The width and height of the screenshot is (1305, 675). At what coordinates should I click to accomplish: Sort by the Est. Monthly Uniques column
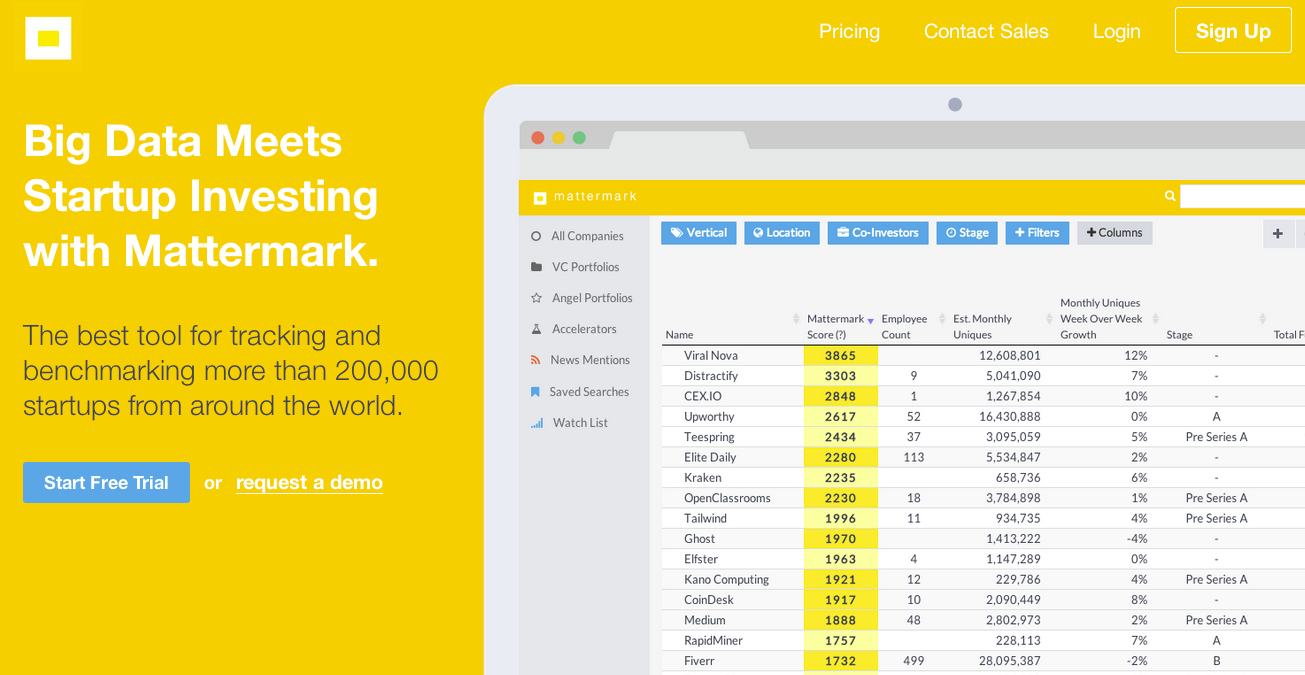(x=982, y=327)
